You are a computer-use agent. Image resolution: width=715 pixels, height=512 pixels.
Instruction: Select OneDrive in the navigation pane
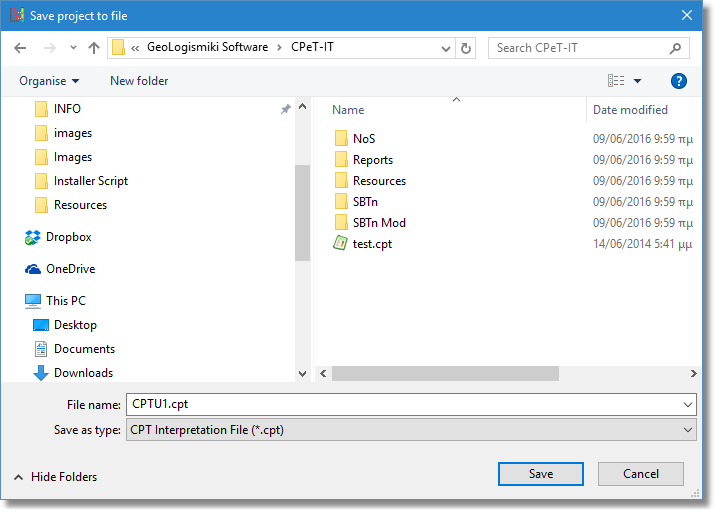tap(70, 269)
